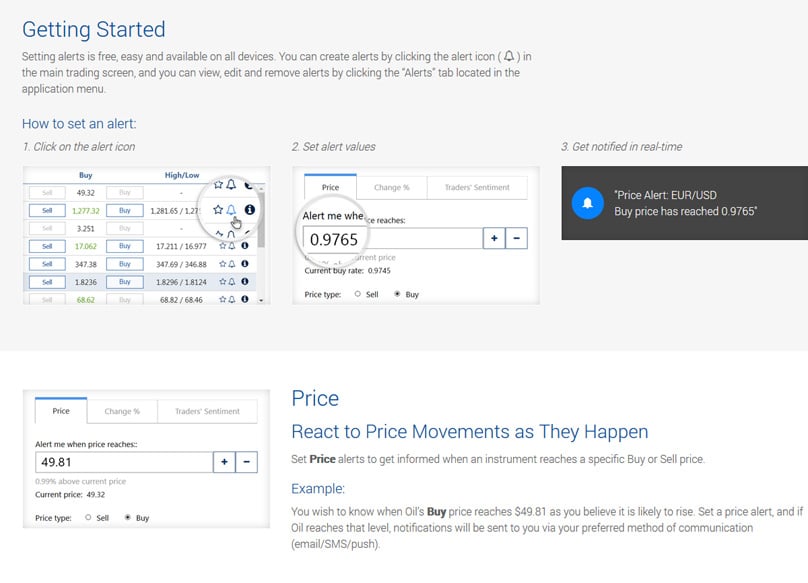Open Change % tab in lower alert panel
808x583 pixels.
tap(122, 411)
